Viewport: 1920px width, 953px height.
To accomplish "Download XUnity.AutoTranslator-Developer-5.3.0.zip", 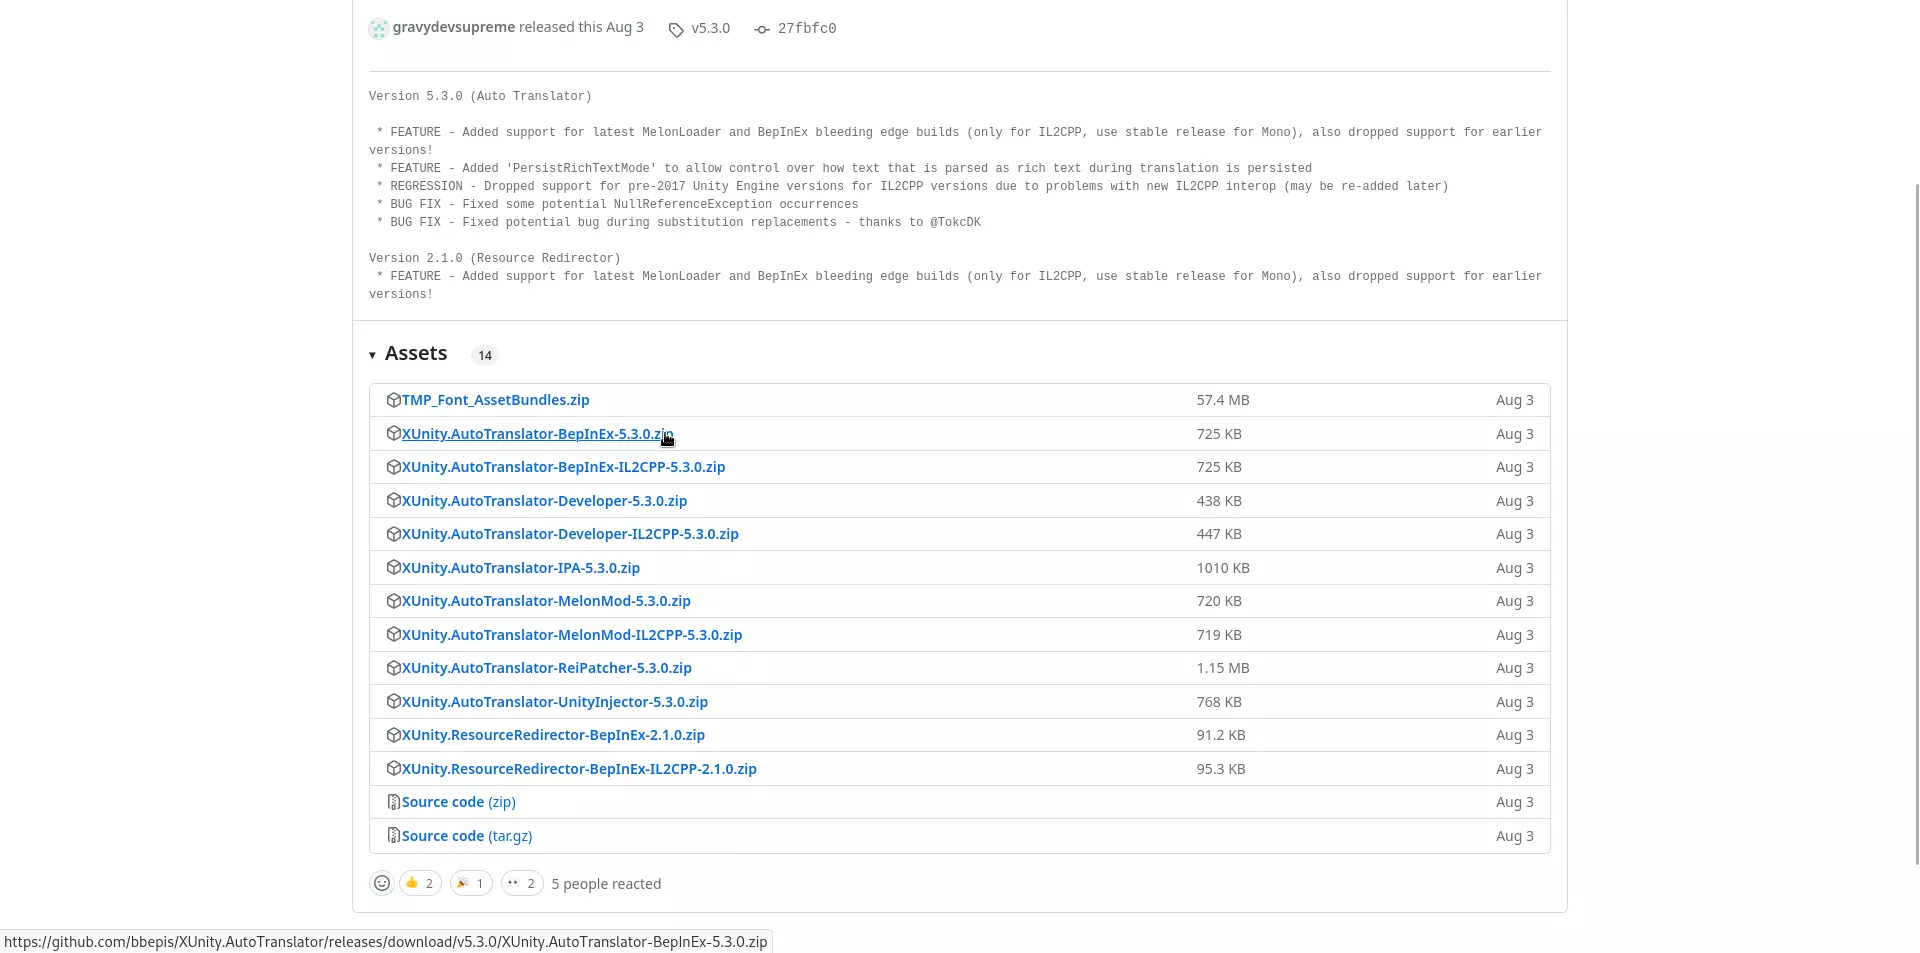I will coord(545,501).
